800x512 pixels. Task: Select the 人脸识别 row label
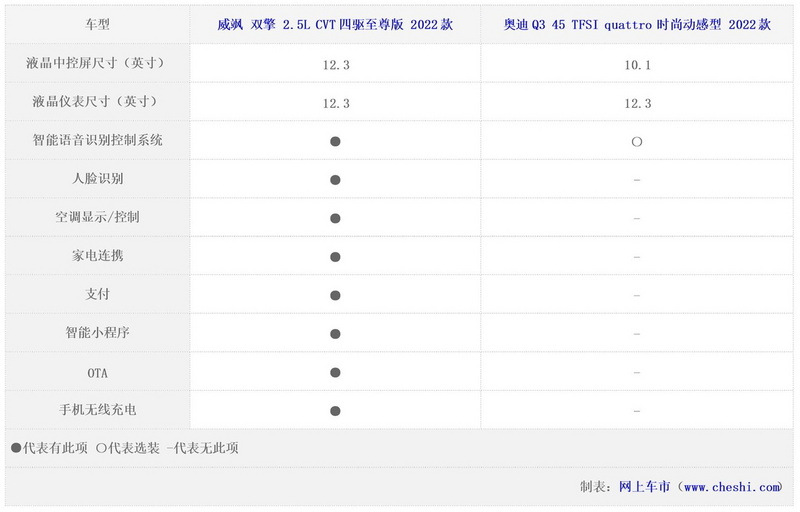click(97, 178)
